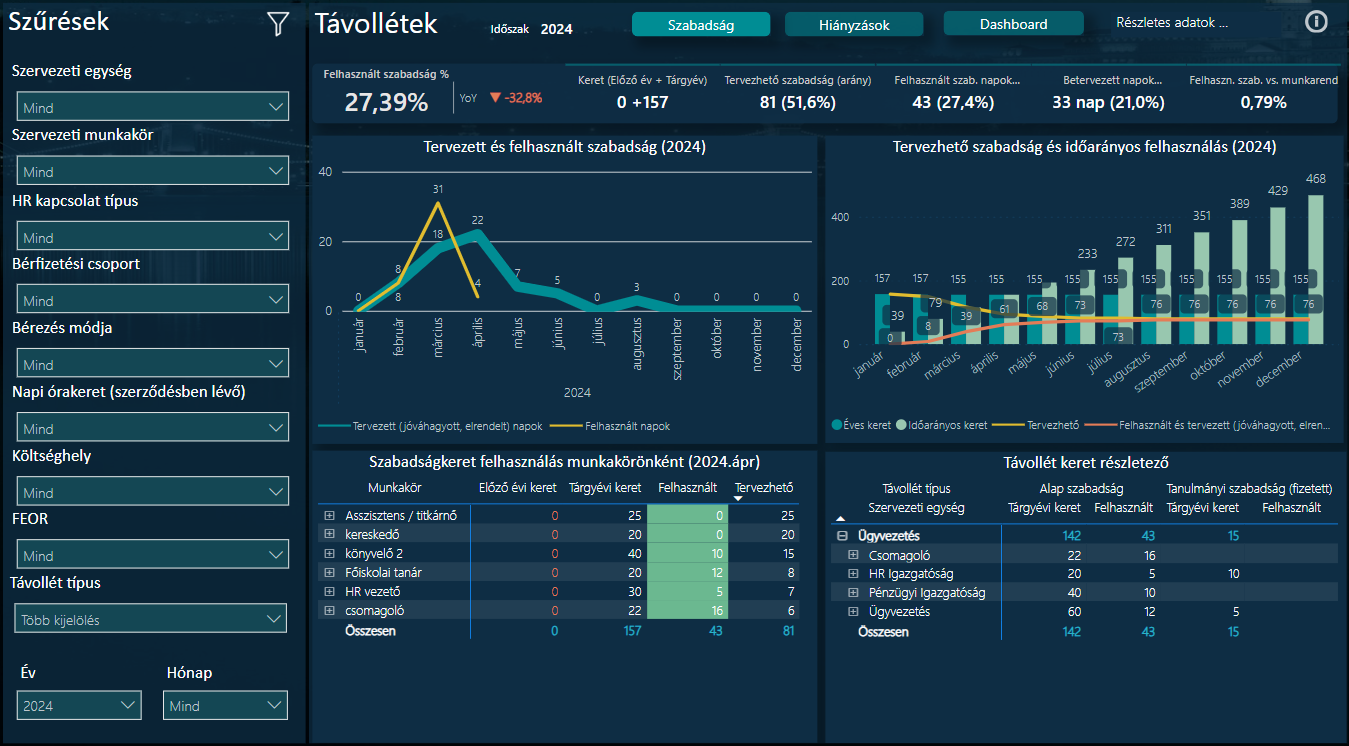Expand the Pénzügyi Igazgatóság row
Viewport: 1349px width, 746px height.
pos(853,593)
